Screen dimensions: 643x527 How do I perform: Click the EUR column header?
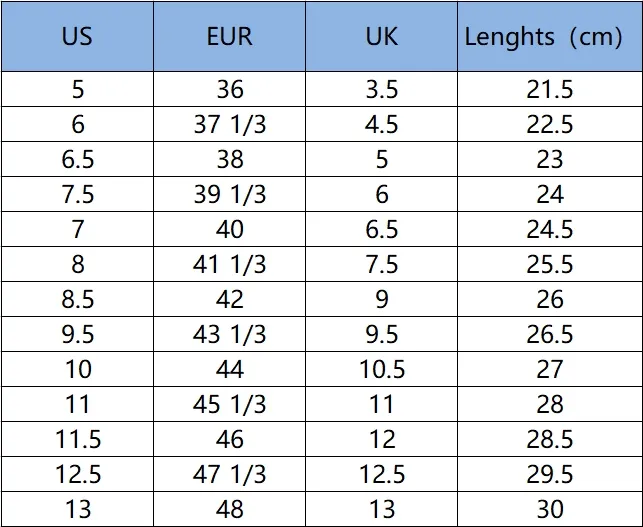coord(229,38)
